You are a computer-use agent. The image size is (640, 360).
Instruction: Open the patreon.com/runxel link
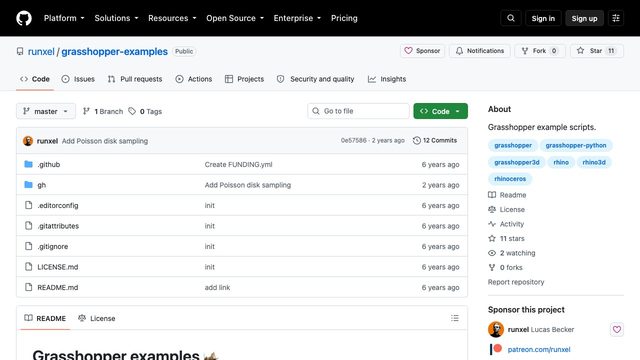(539, 349)
